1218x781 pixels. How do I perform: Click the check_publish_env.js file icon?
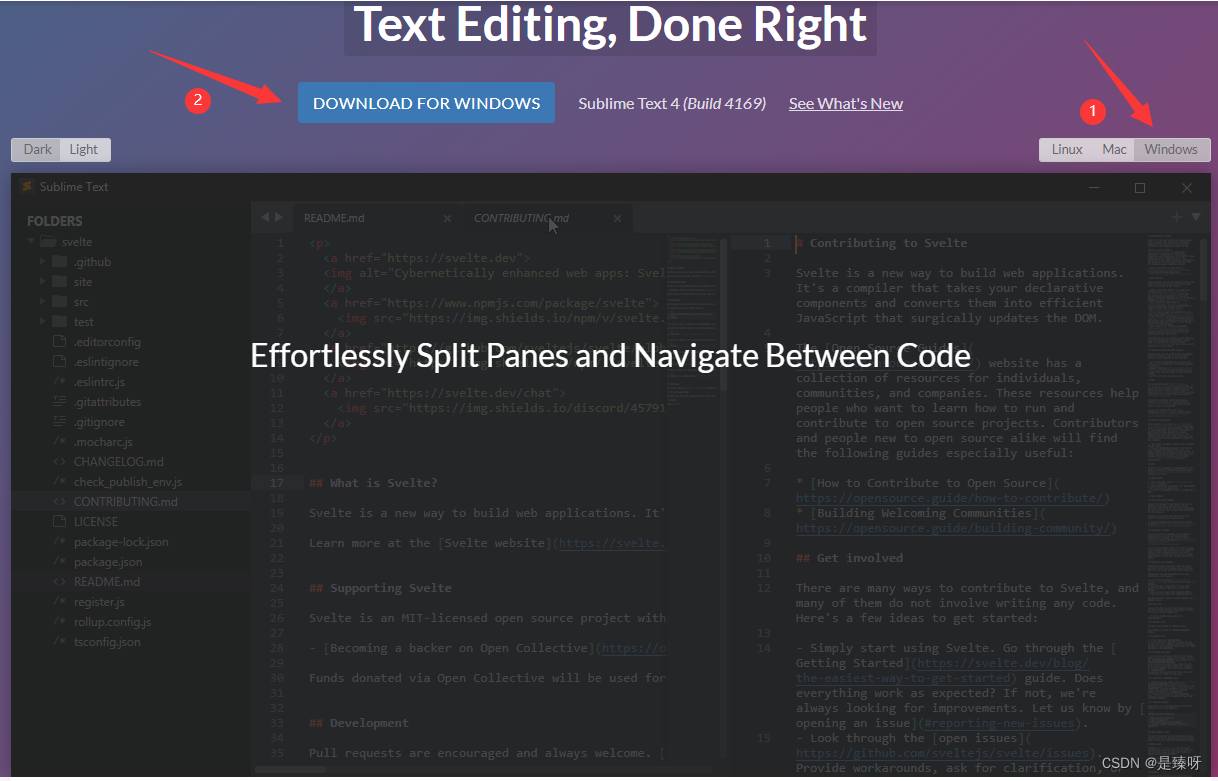[x=59, y=482]
